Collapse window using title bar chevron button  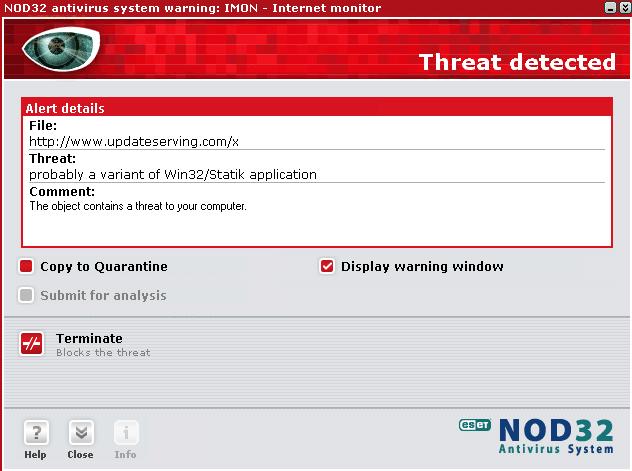tap(625, 8)
